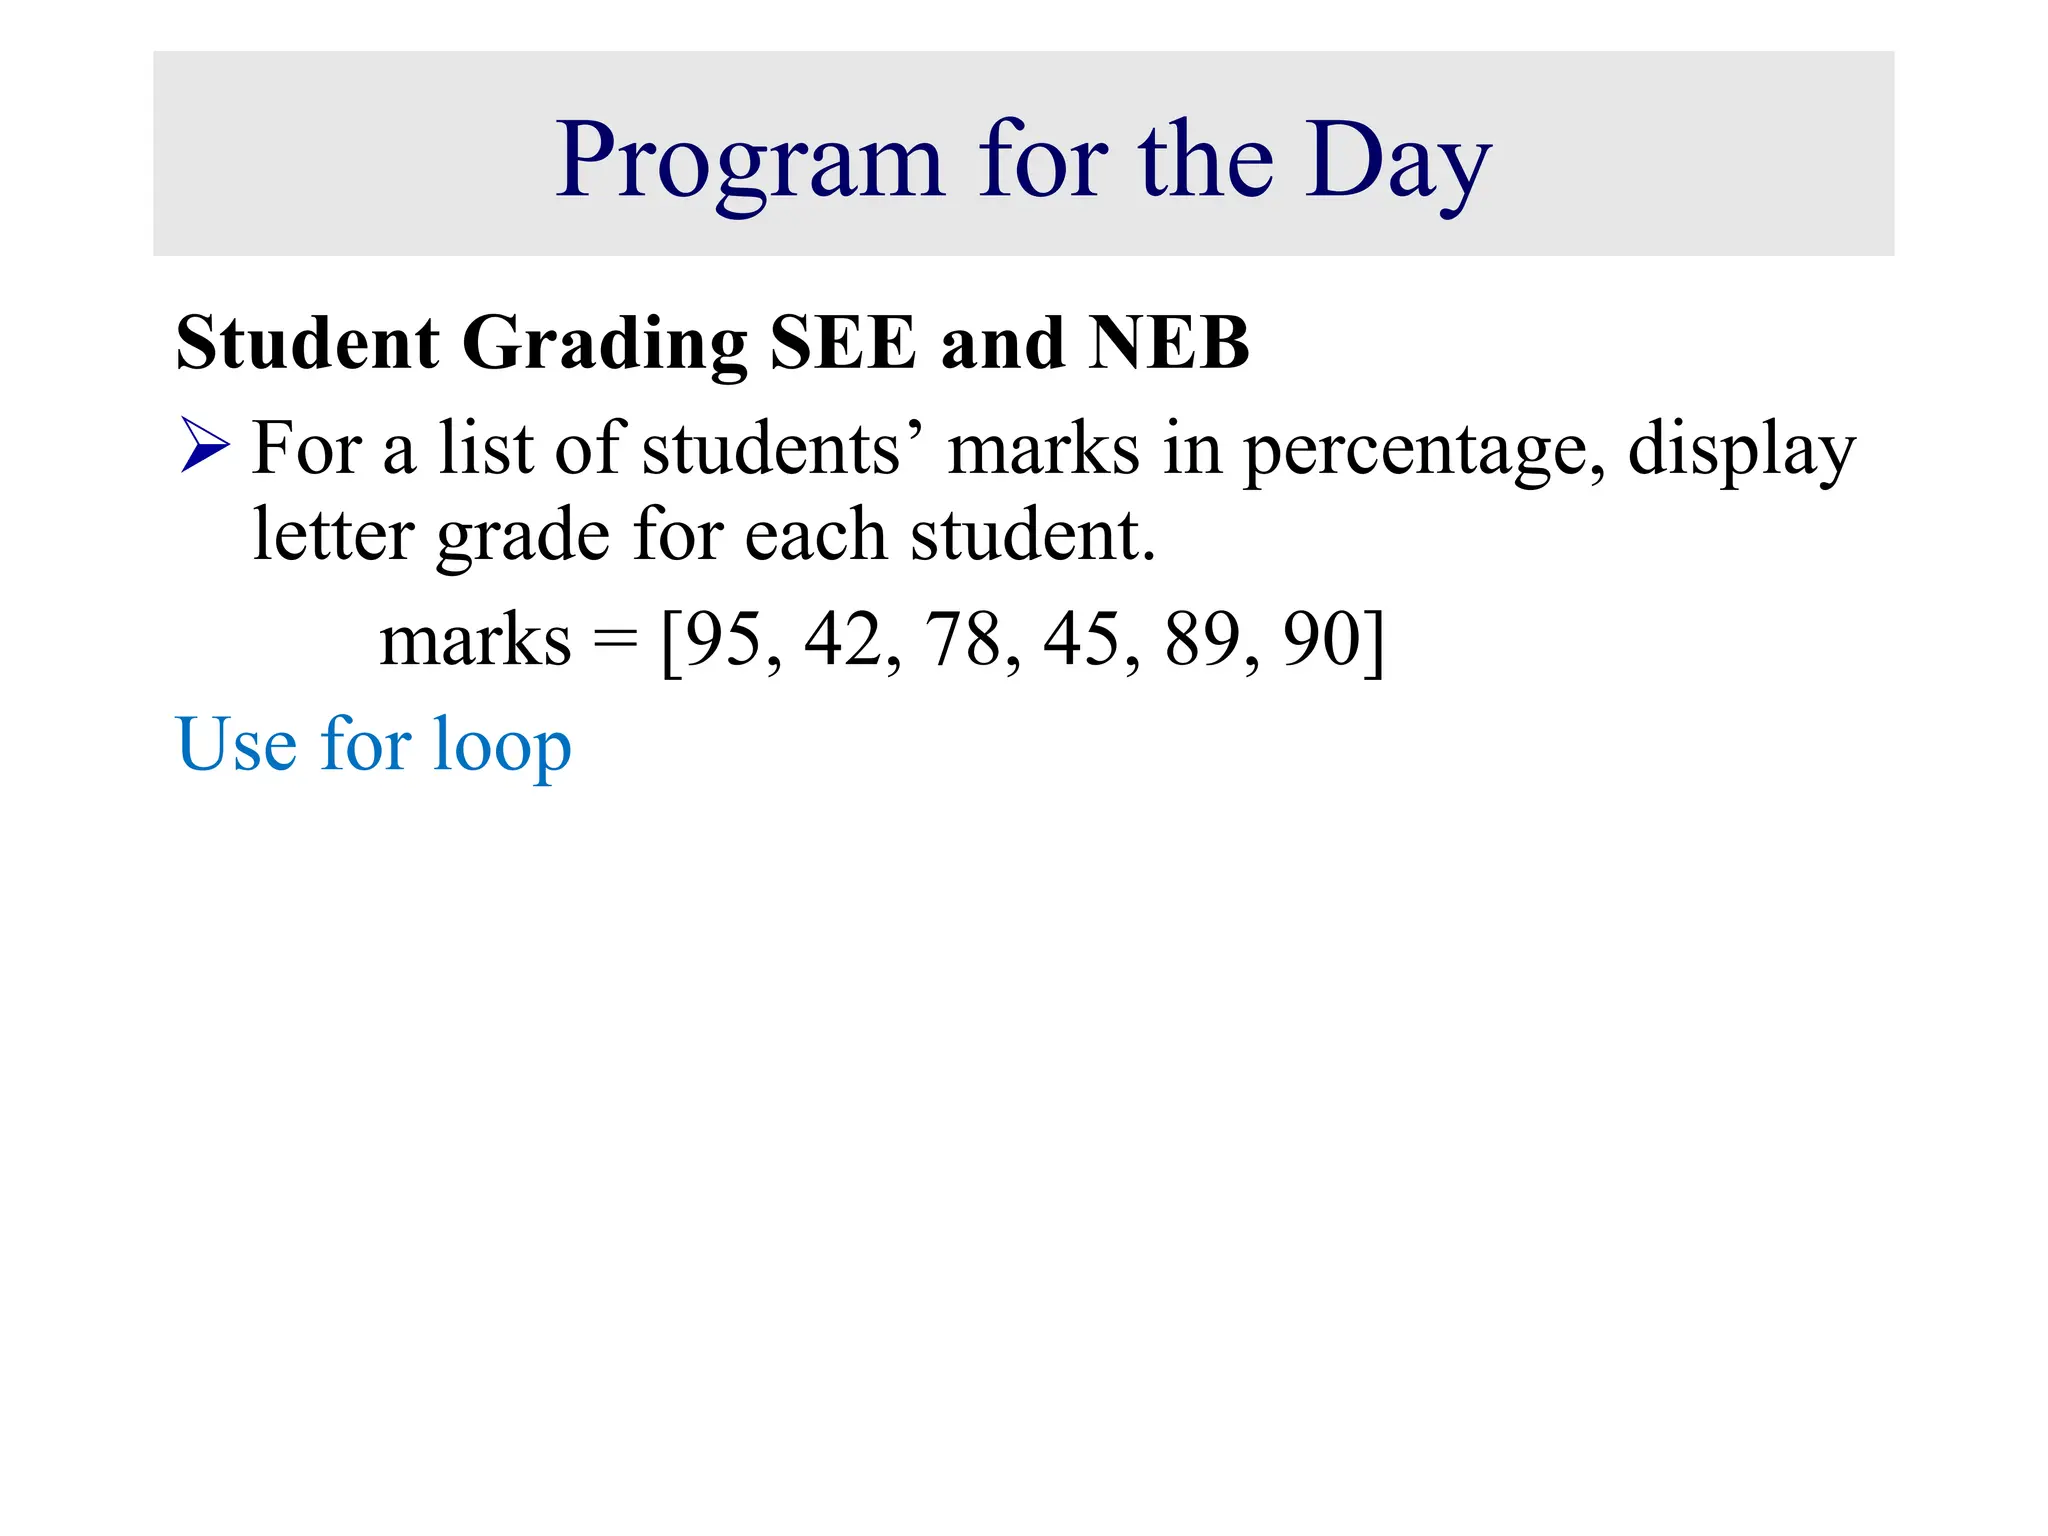
Task: Click the number 95 in marks list
Action: tap(722, 639)
